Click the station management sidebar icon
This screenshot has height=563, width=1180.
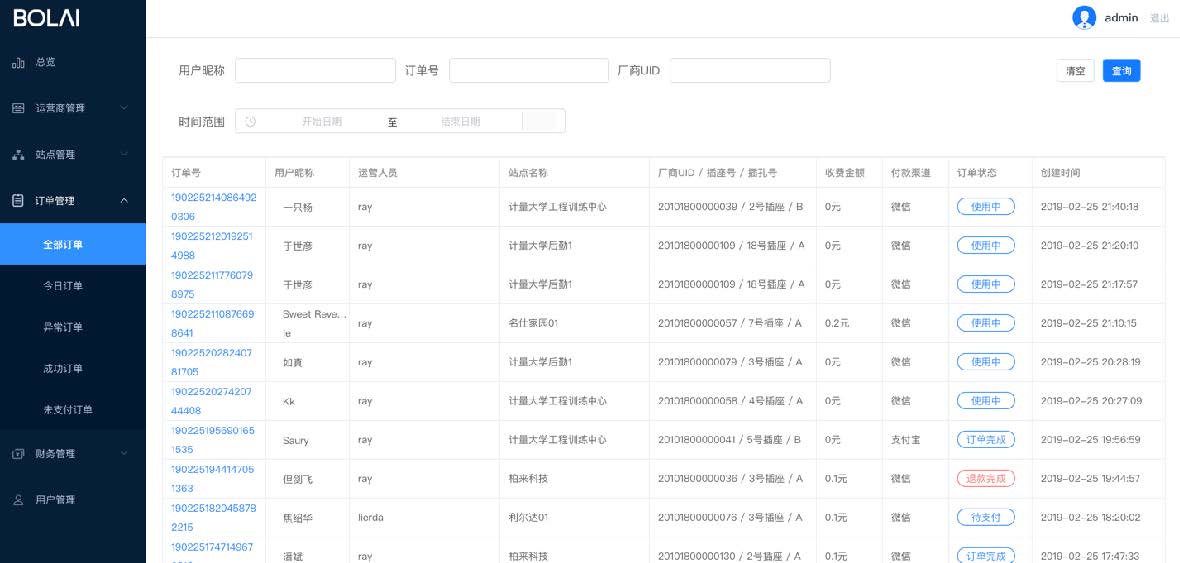(19, 154)
